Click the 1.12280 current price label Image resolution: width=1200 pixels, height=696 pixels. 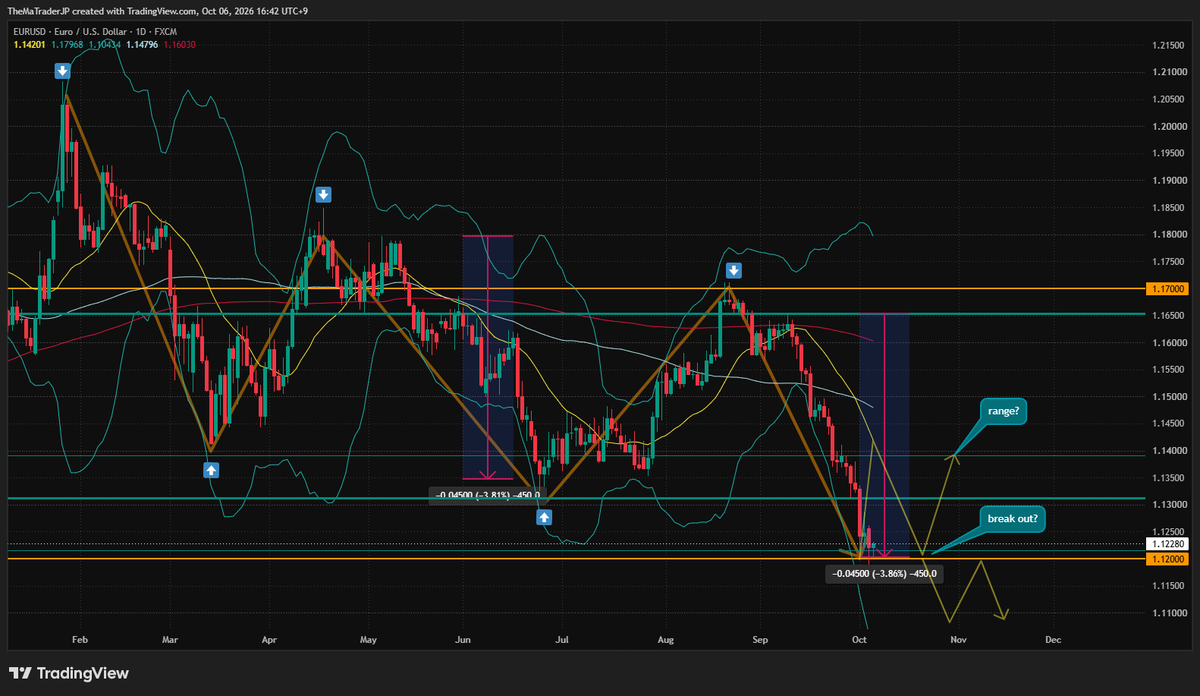(1166, 544)
